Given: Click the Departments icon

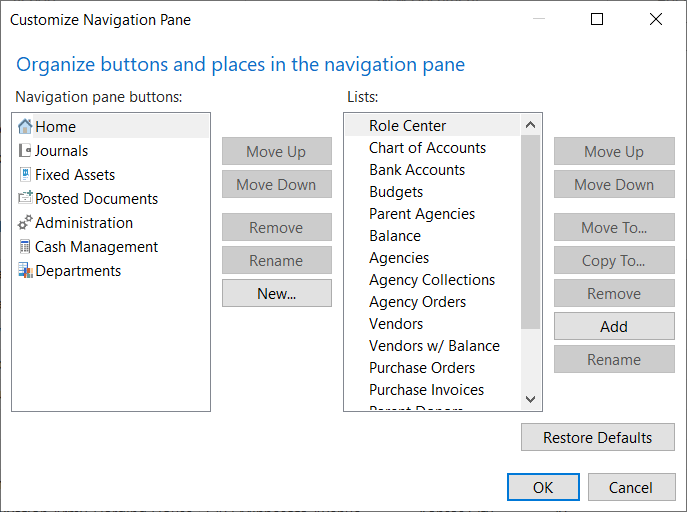Looking at the screenshot, I should (x=26, y=271).
